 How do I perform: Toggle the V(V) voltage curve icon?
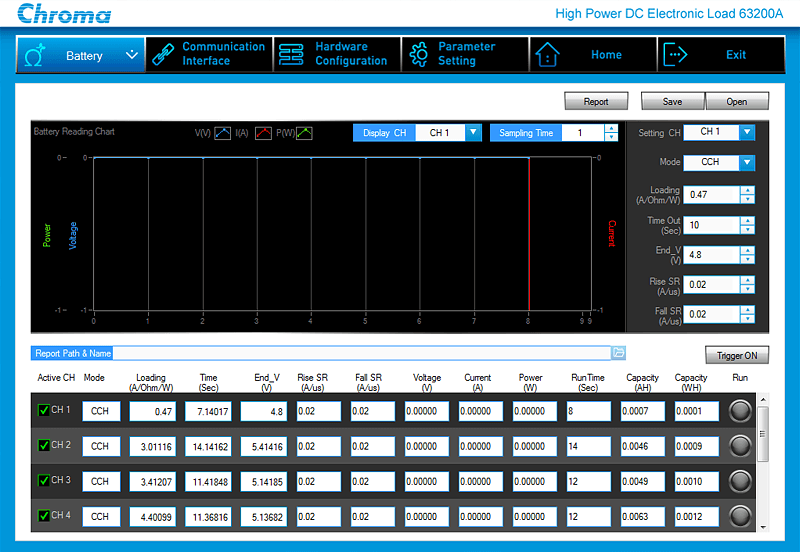(222, 133)
